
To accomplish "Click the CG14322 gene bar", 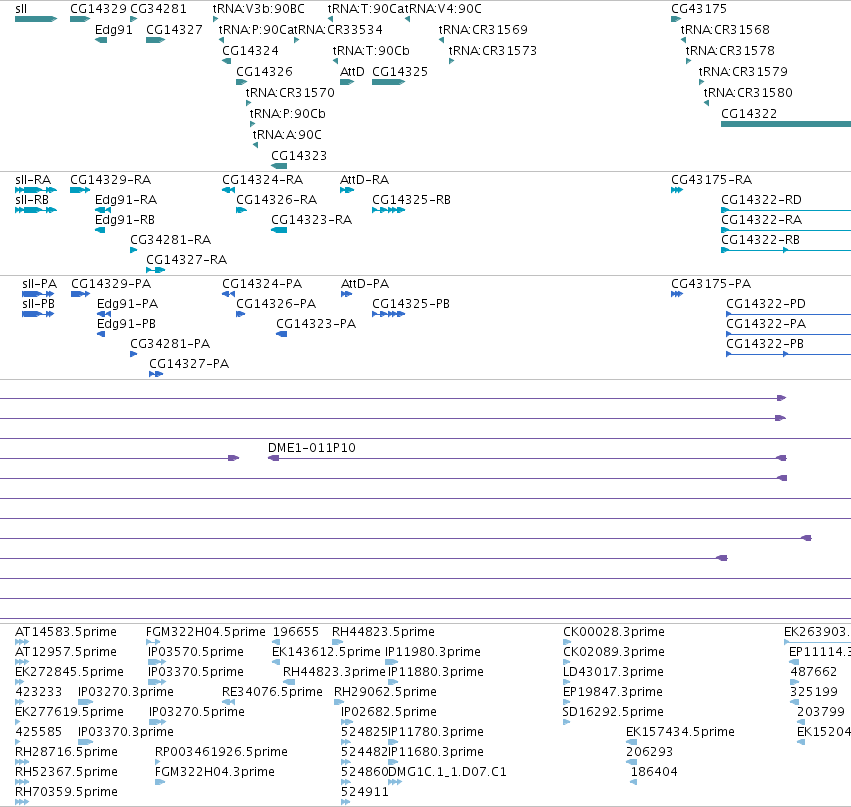I will pyautogui.click(x=786, y=124).
